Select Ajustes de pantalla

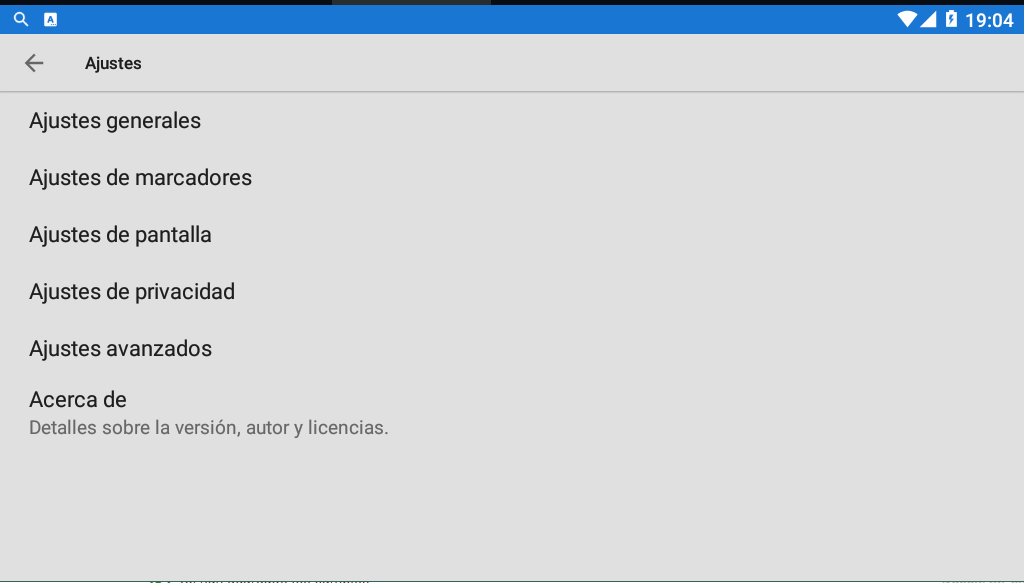click(x=120, y=235)
